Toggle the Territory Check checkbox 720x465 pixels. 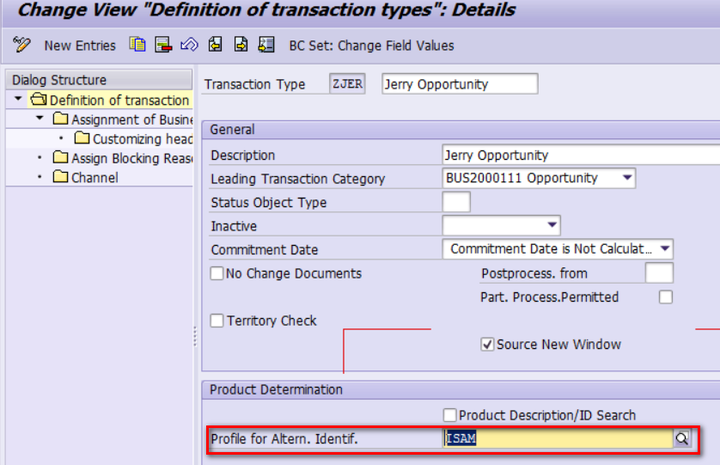pyautogui.click(x=217, y=320)
